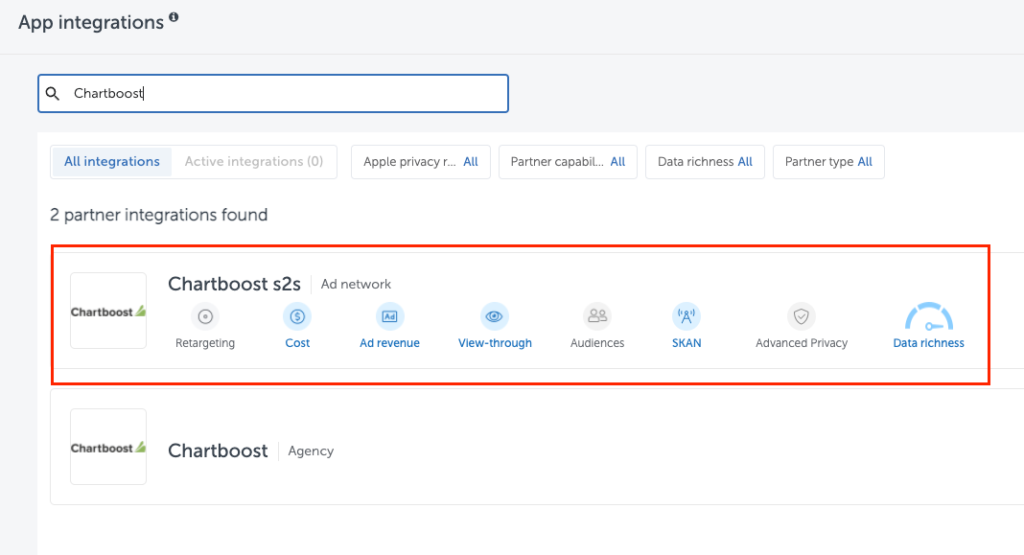Click the Audiences people icon
The width and height of the screenshot is (1024, 555).
[x=597, y=317]
